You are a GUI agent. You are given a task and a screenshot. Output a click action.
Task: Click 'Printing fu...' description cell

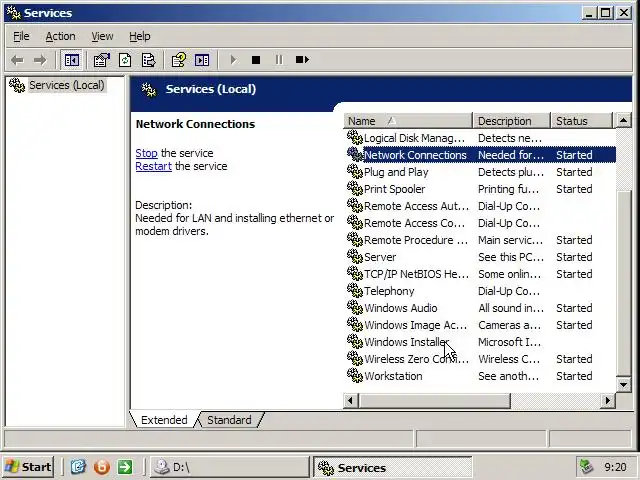[508, 189]
